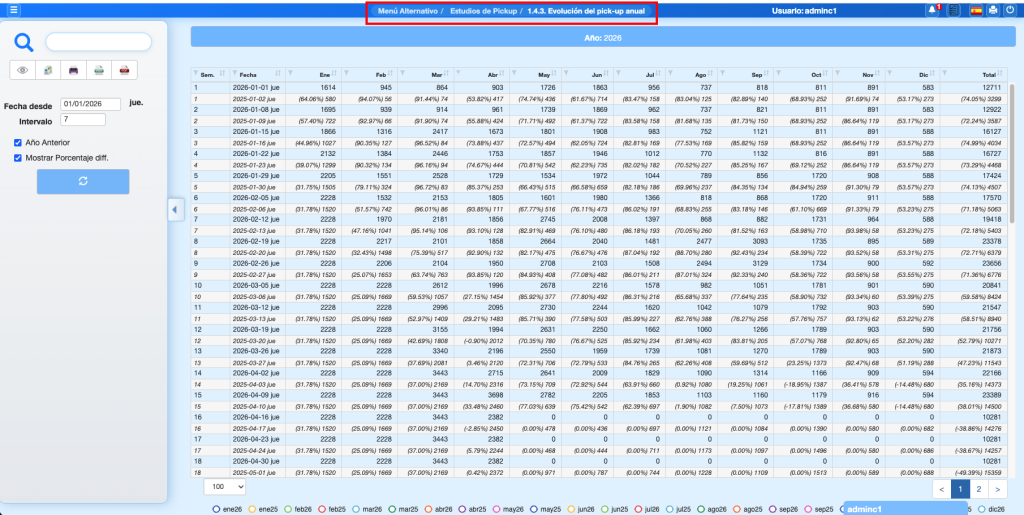Open the rows-per-page dropdown showing 100

coord(223,486)
